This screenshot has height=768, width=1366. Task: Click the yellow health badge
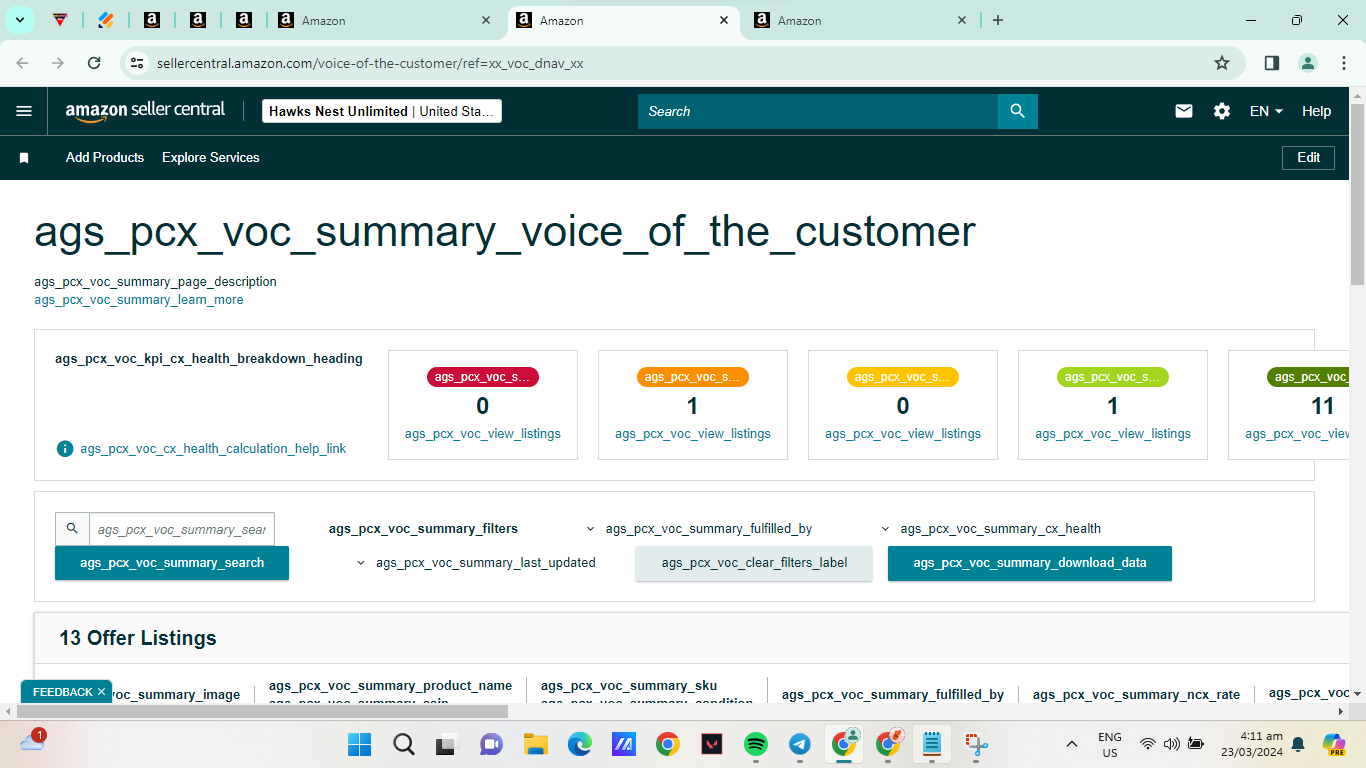tap(903, 377)
